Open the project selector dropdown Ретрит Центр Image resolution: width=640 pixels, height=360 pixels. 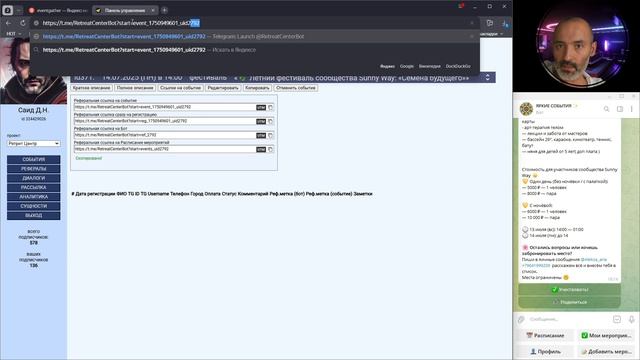(x=33, y=143)
